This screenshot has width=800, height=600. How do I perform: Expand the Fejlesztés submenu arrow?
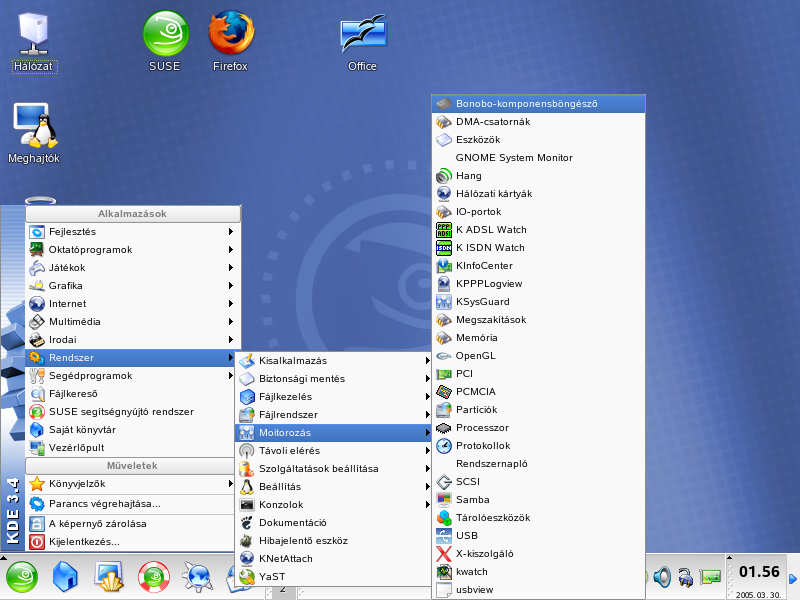coord(231,232)
